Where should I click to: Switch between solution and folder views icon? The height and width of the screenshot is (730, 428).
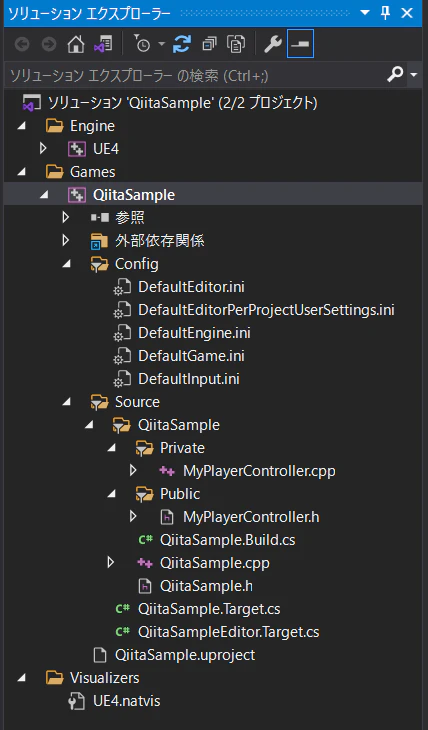coord(103,44)
